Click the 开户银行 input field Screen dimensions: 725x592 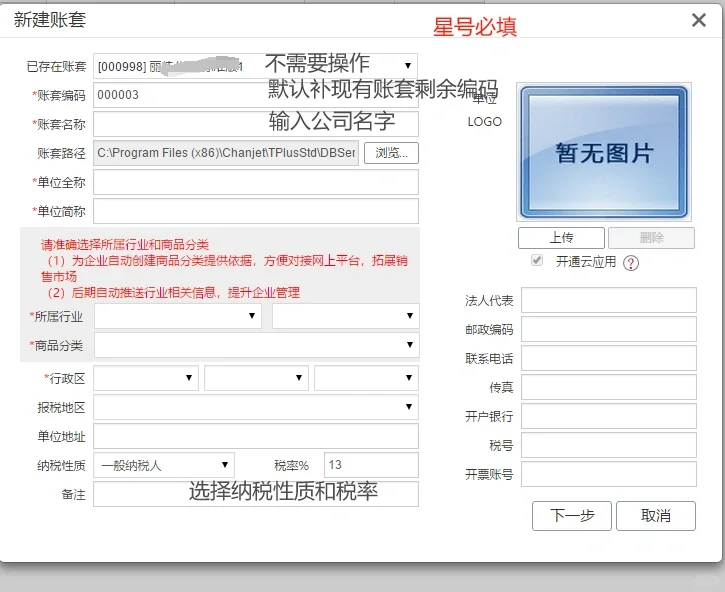[x=609, y=416]
